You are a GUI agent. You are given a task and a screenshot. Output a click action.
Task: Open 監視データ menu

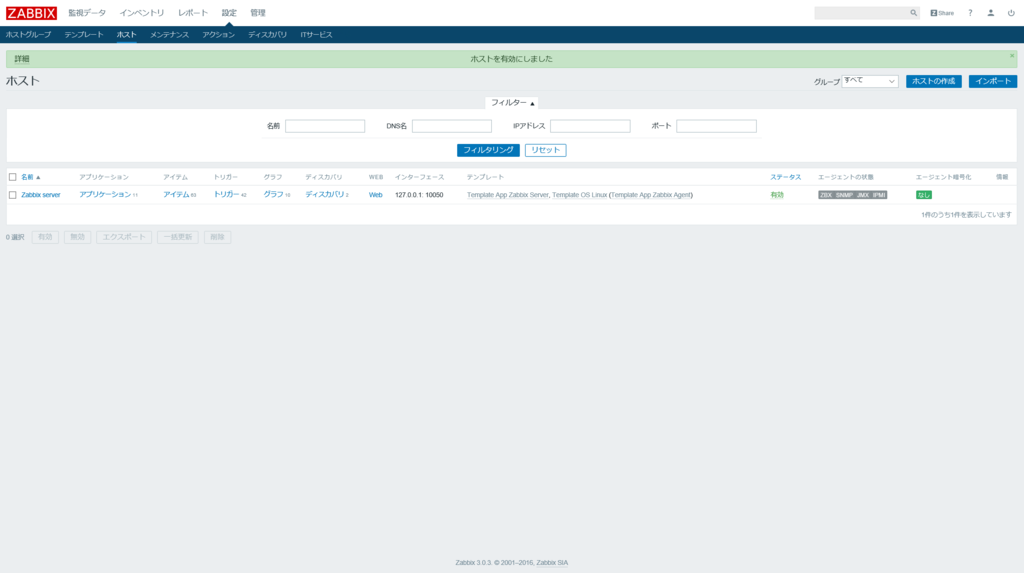(87, 13)
